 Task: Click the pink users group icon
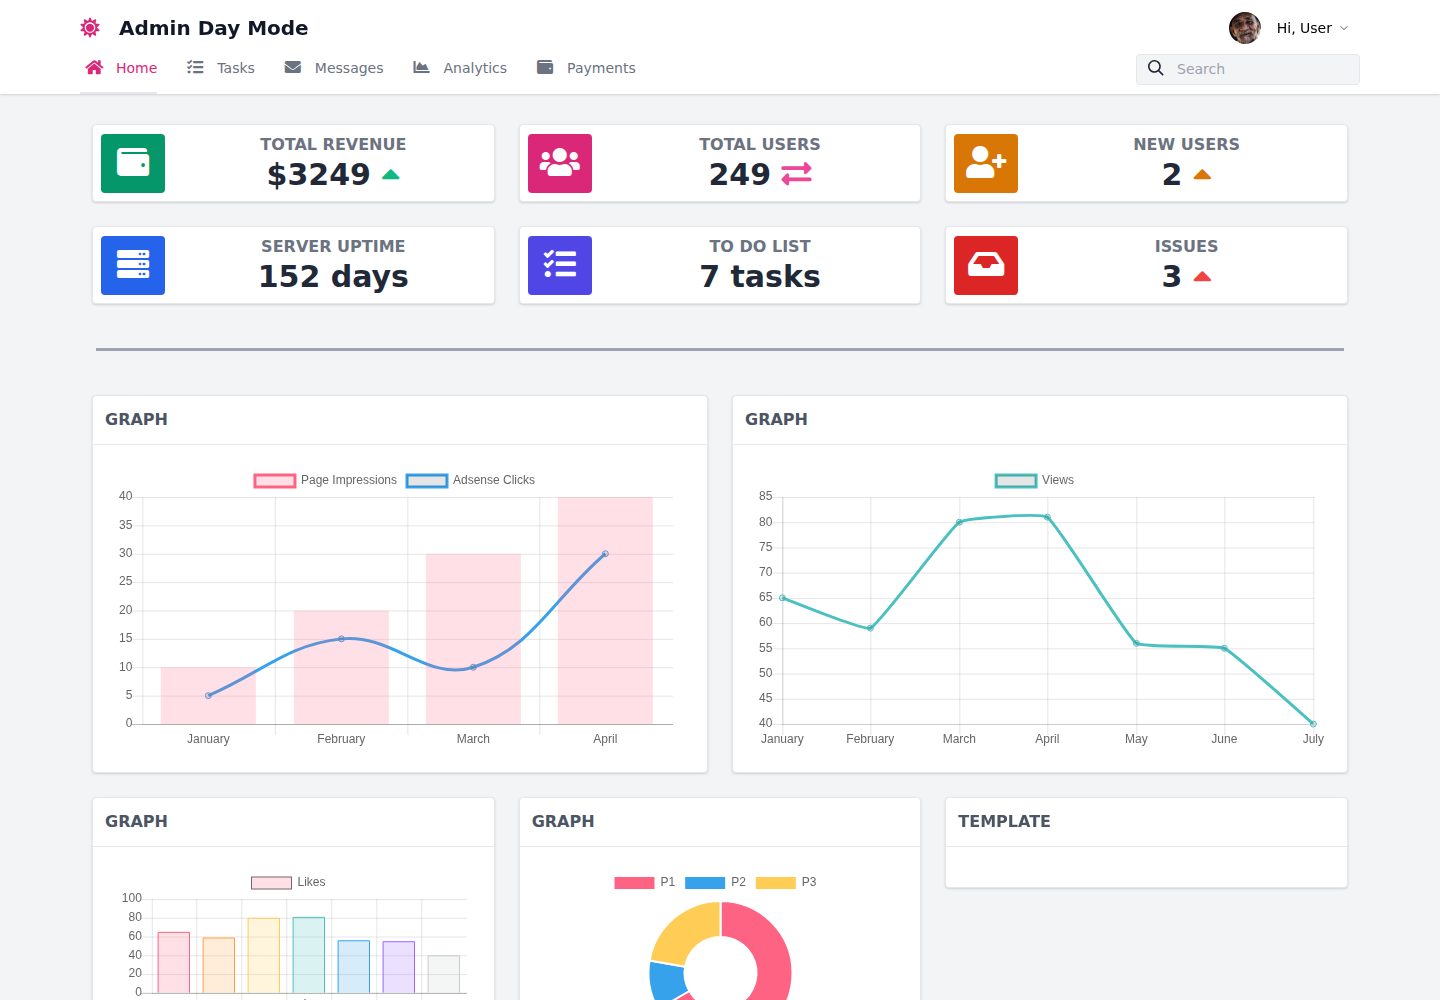click(x=560, y=163)
